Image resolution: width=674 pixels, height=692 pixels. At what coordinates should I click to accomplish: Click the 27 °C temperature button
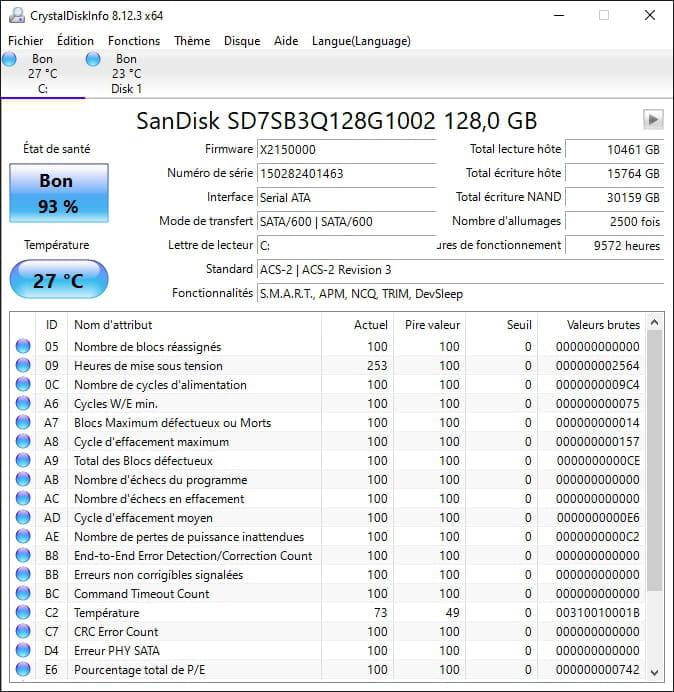(x=59, y=279)
